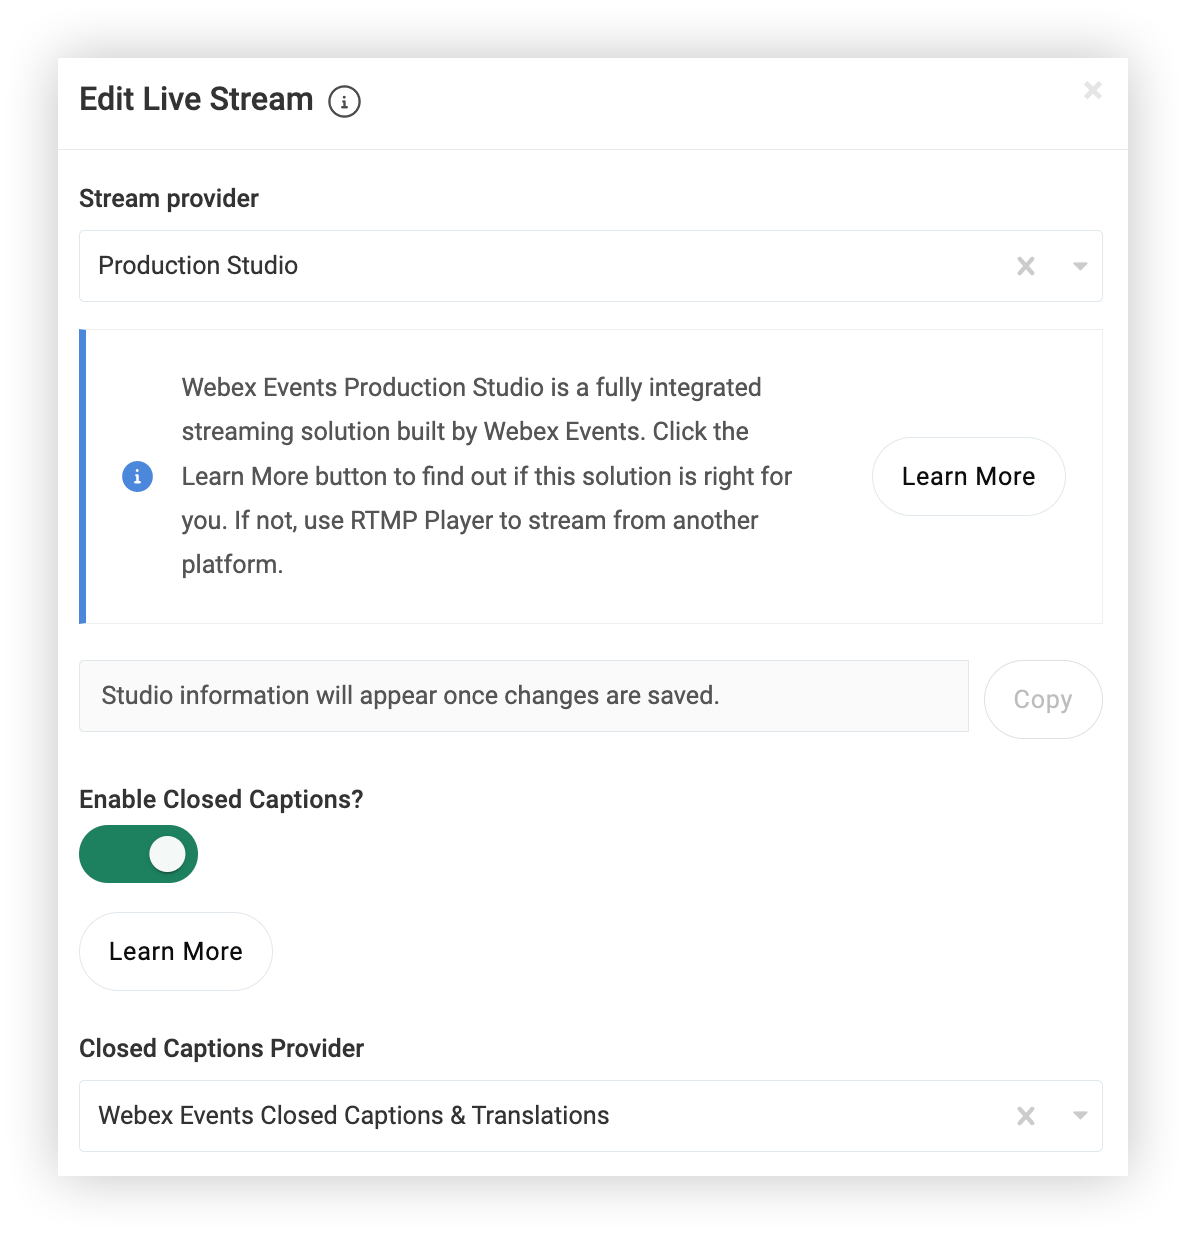Open the Webex Events Closed Captions combo box
Screen dimensions: 1186x1234
tap(591, 1116)
